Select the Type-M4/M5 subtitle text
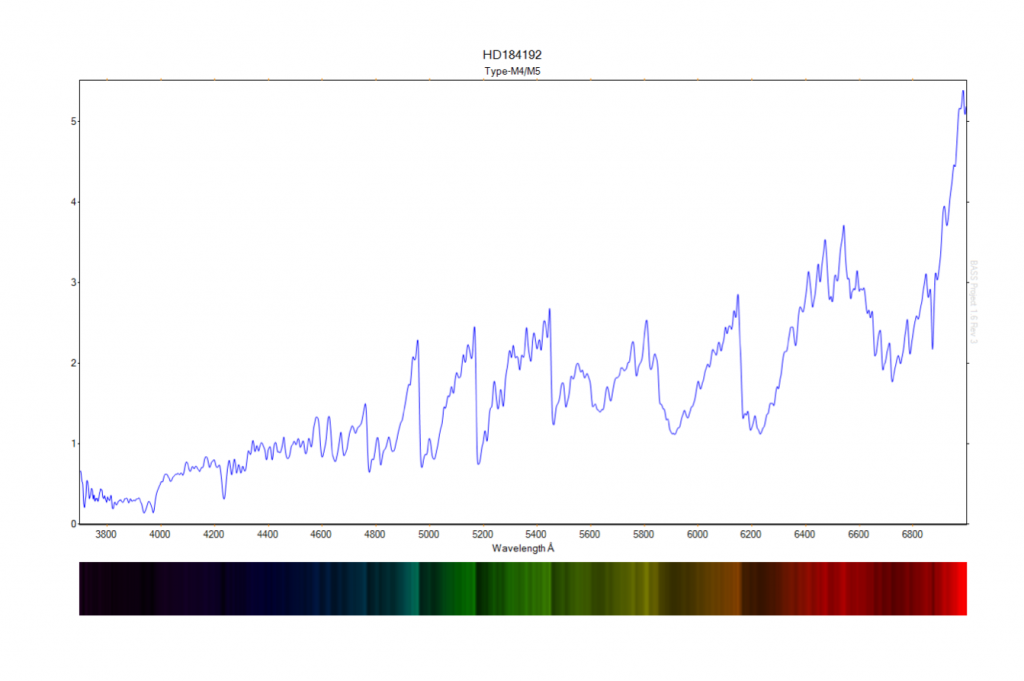Screen dimensions: 1024x681 pos(511,72)
